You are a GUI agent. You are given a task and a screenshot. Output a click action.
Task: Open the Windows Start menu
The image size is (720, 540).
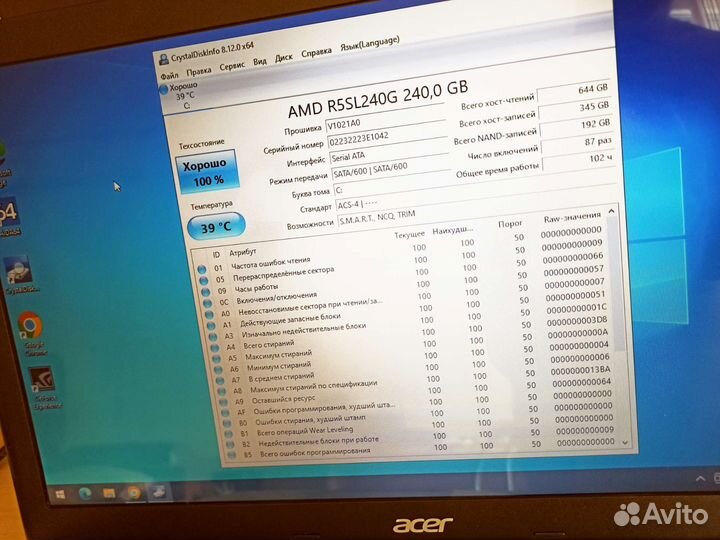point(60,494)
